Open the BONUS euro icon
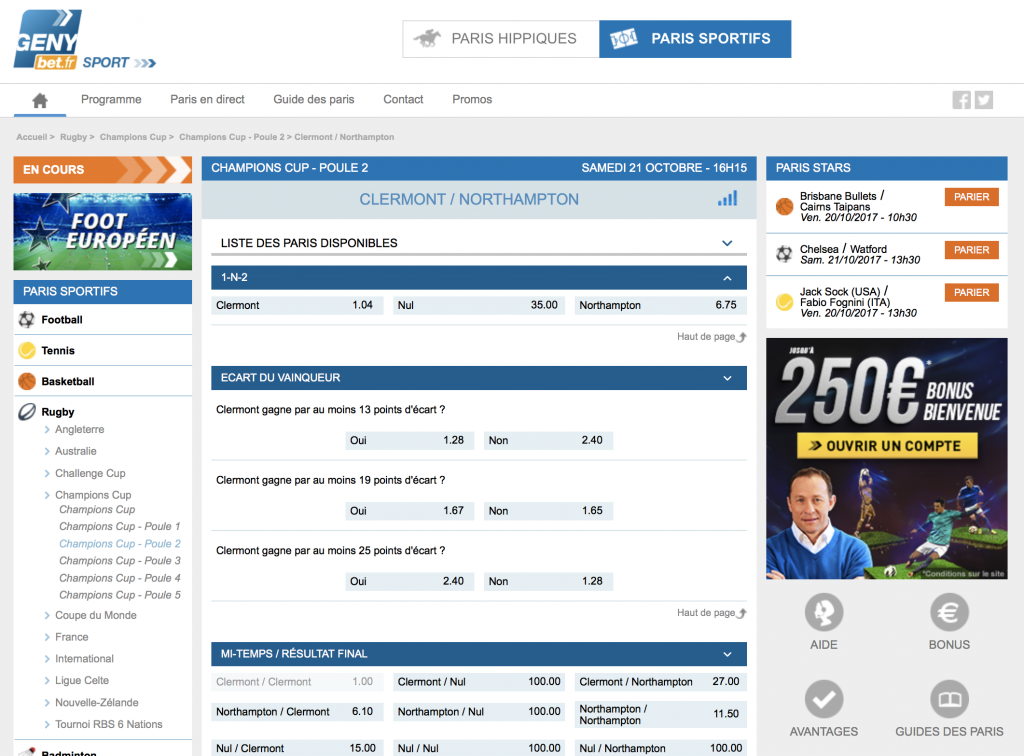 [949, 612]
